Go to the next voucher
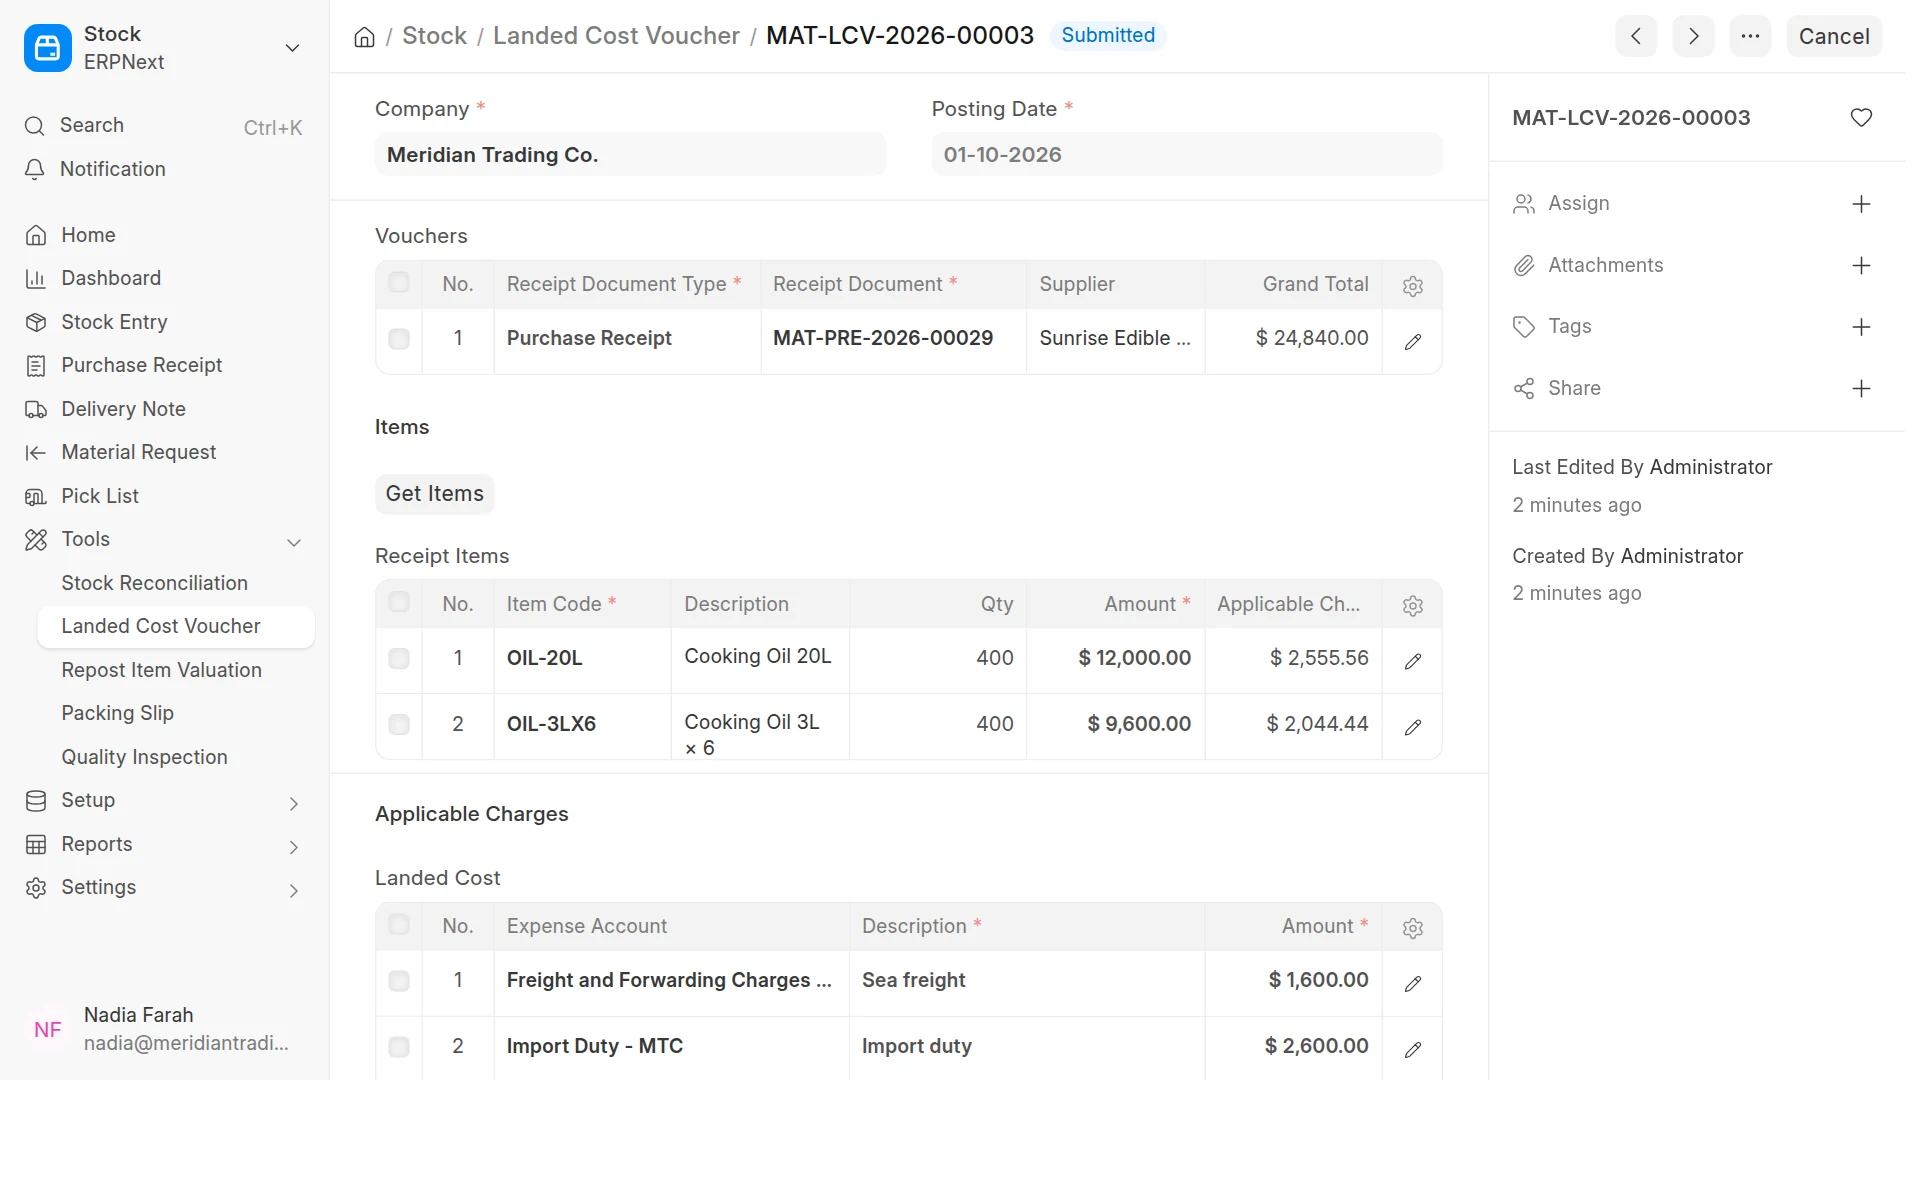The width and height of the screenshot is (1920, 1200). click(1693, 36)
